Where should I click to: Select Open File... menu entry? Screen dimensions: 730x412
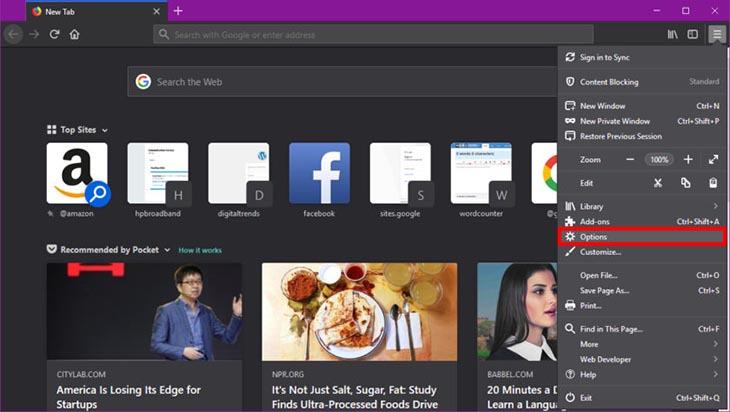click(x=642, y=275)
